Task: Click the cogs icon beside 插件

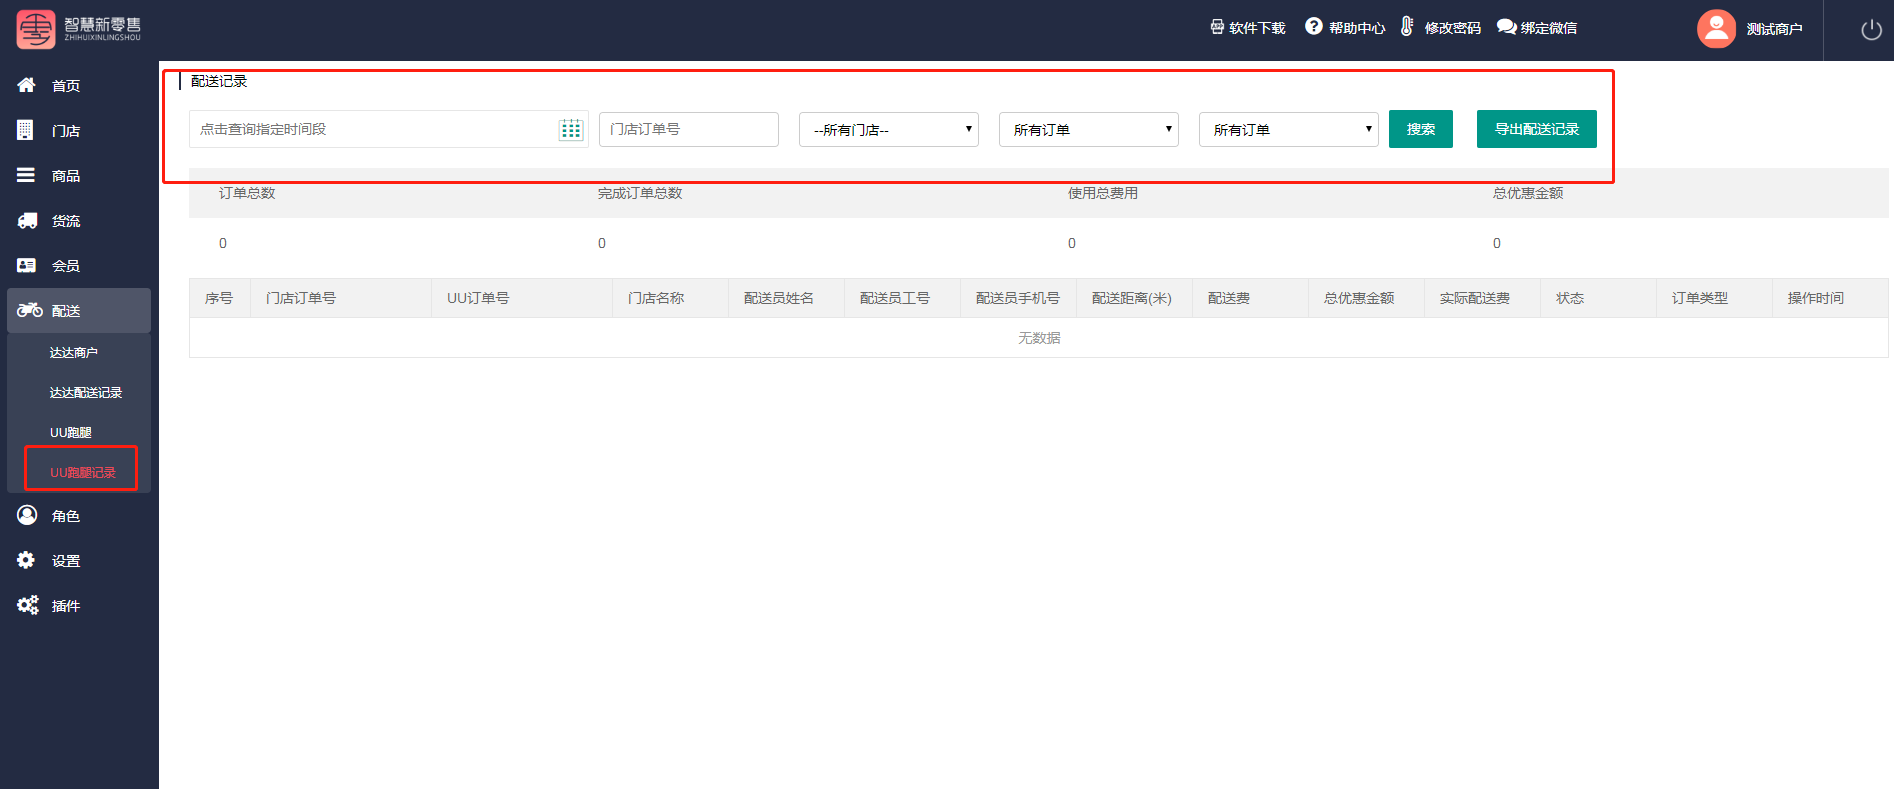Action: tap(28, 605)
